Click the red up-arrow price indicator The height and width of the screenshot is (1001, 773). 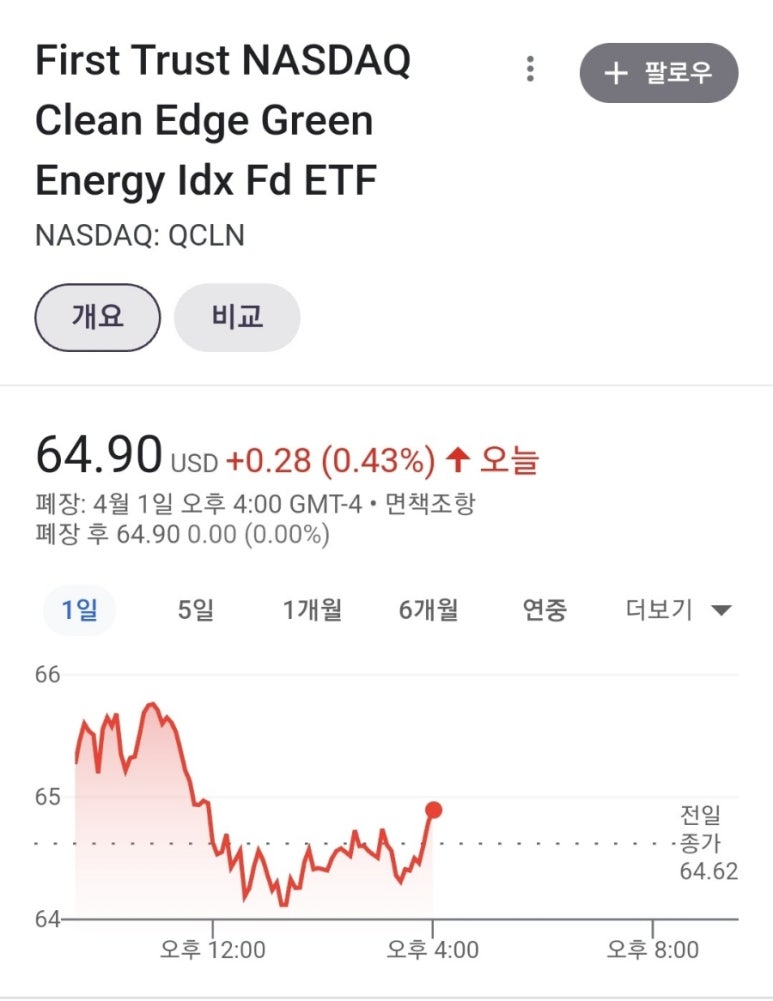tap(458, 459)
